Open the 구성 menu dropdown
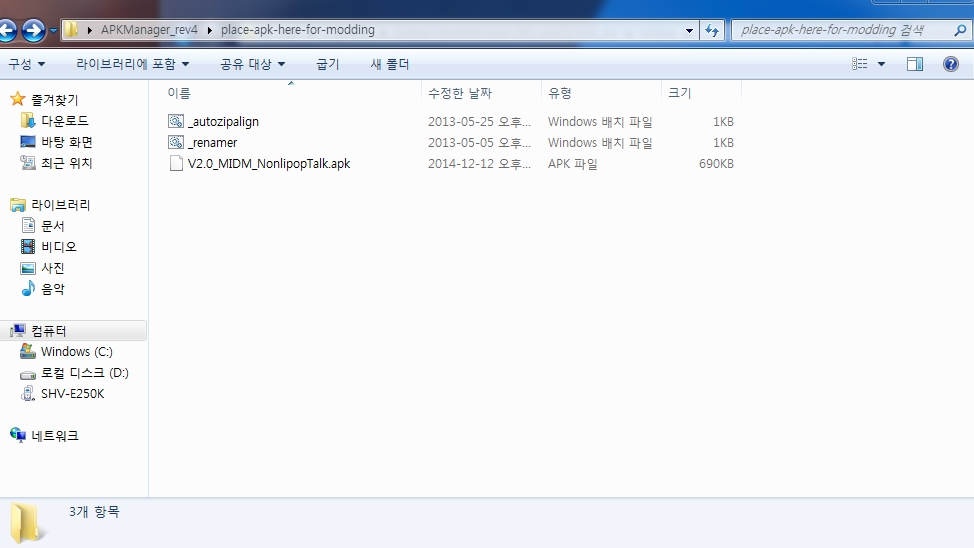 click(26, 64)
